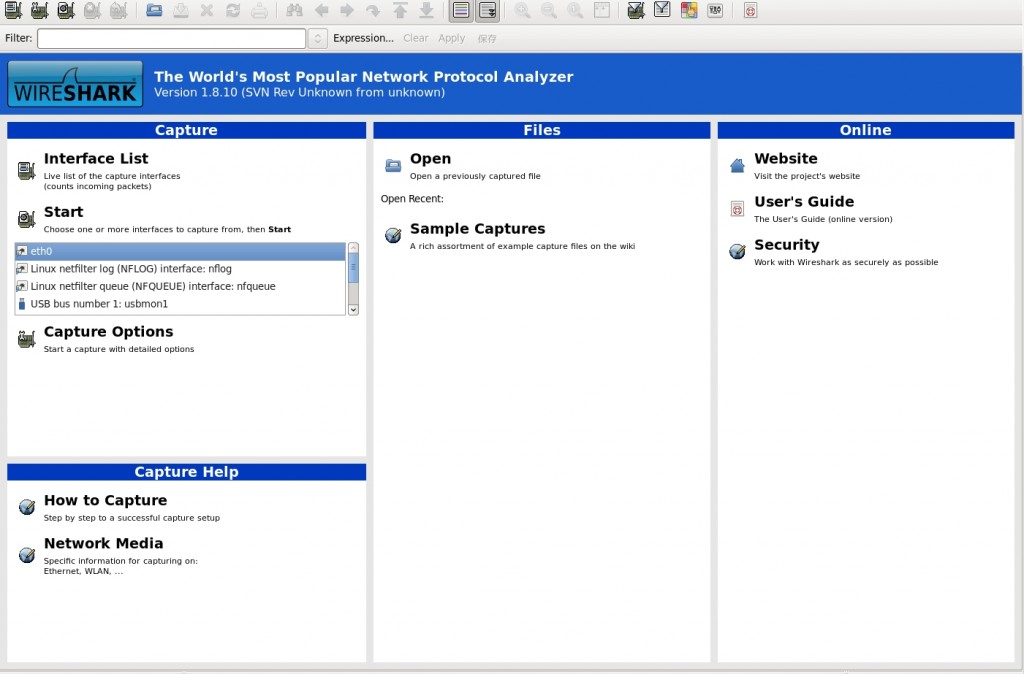The width and height of the screenshot is (1024, 674).
Task: Click the Clear filter button
Action: 415,39
